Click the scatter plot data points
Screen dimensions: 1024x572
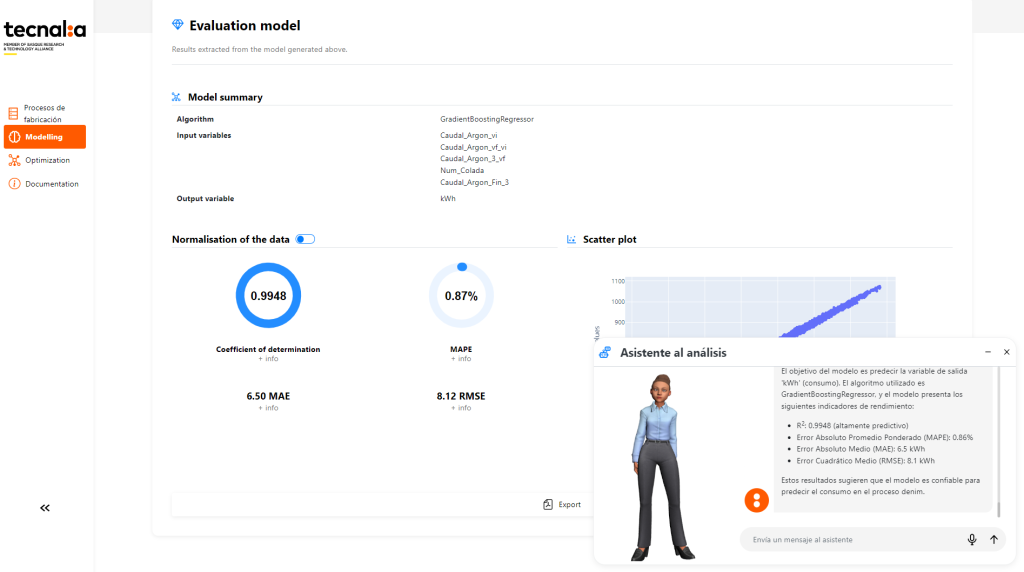pyautogui.click(x=831, y=311)
